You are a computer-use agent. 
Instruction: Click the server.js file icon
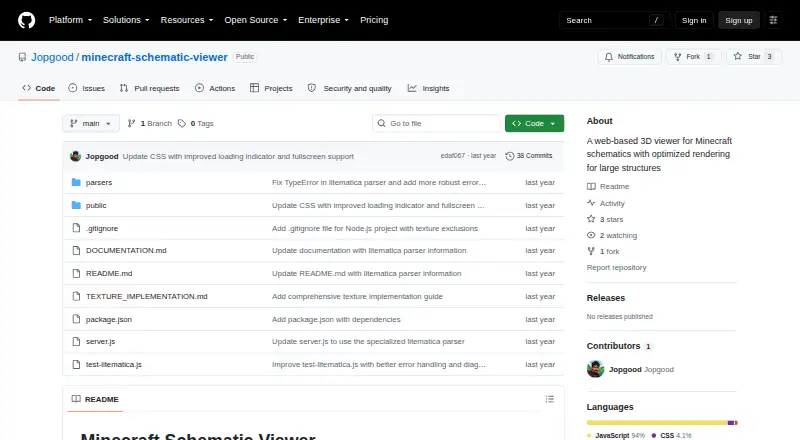click(x=77, y=341)
